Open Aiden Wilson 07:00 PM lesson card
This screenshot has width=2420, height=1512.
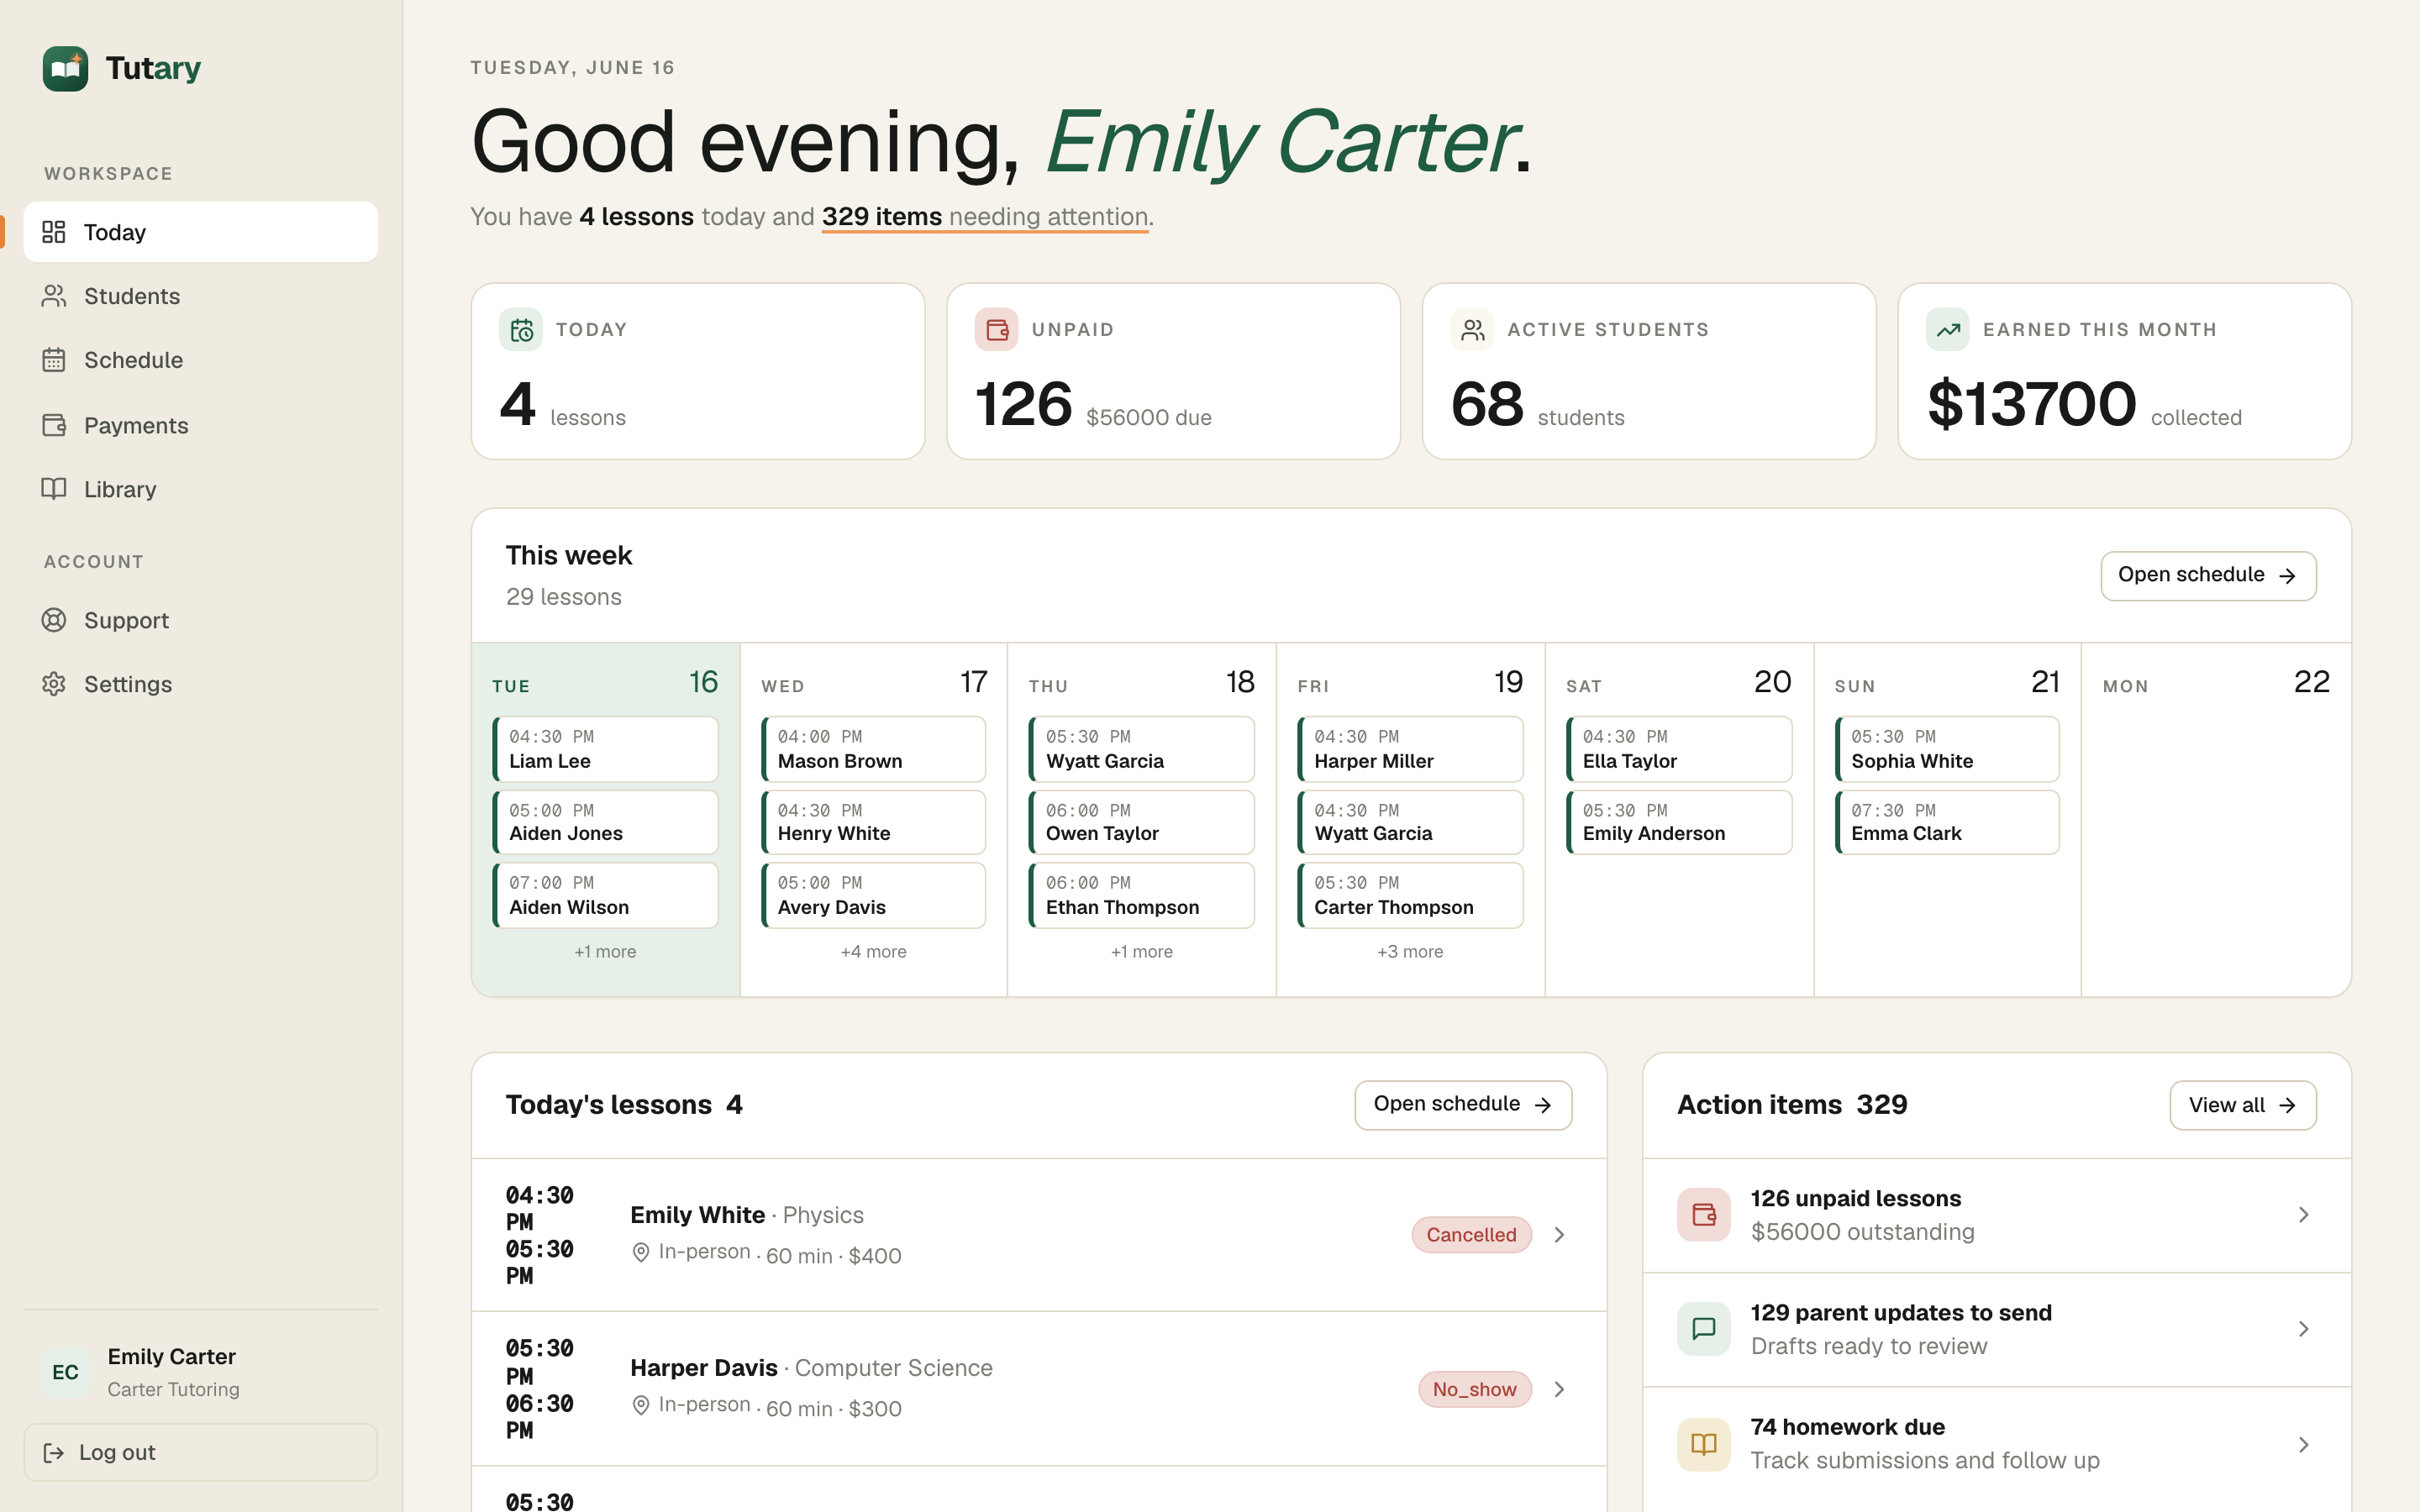pos(605,895)
